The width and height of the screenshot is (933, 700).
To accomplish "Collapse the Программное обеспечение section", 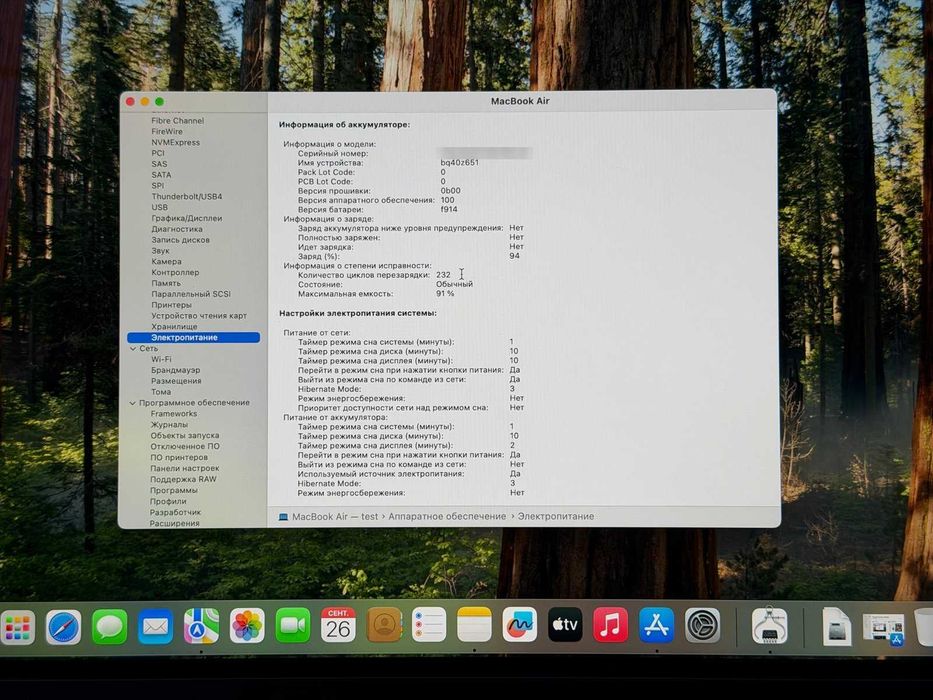I will coord(132,403).
